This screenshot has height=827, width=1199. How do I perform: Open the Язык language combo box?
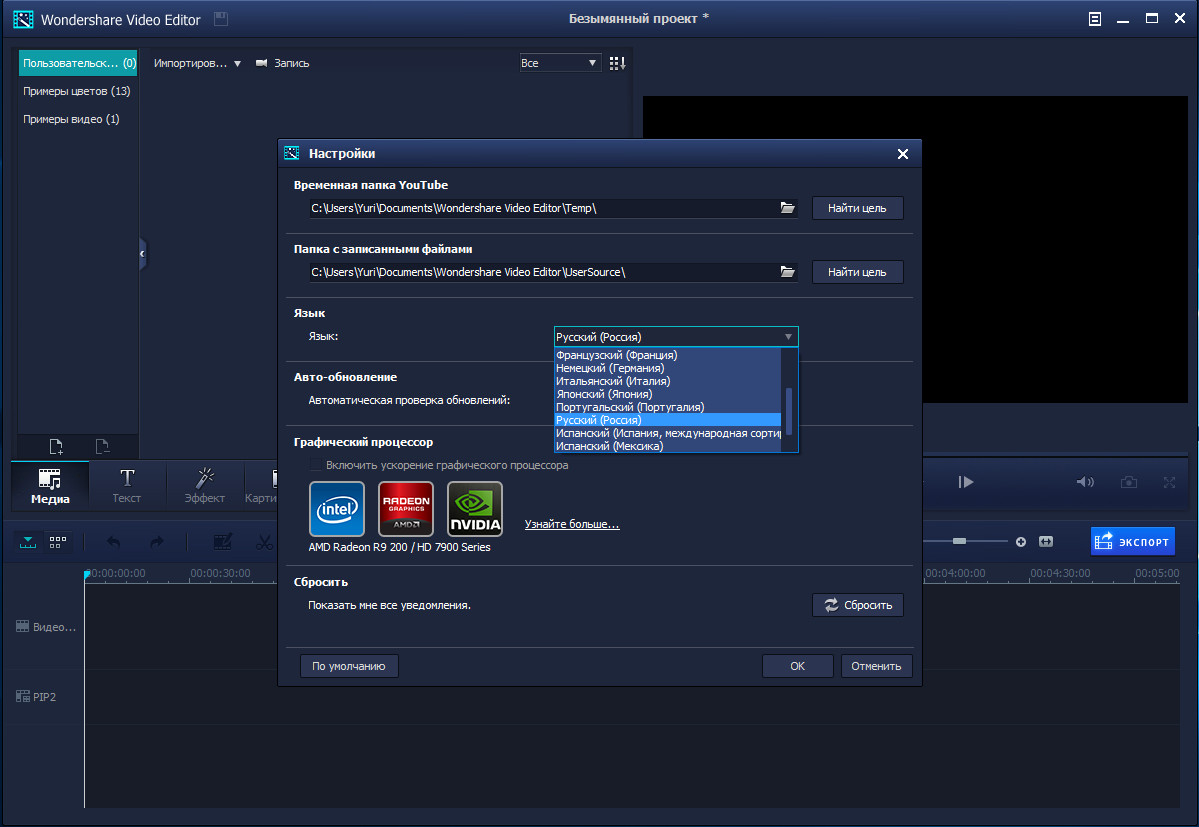click(676, 337)
